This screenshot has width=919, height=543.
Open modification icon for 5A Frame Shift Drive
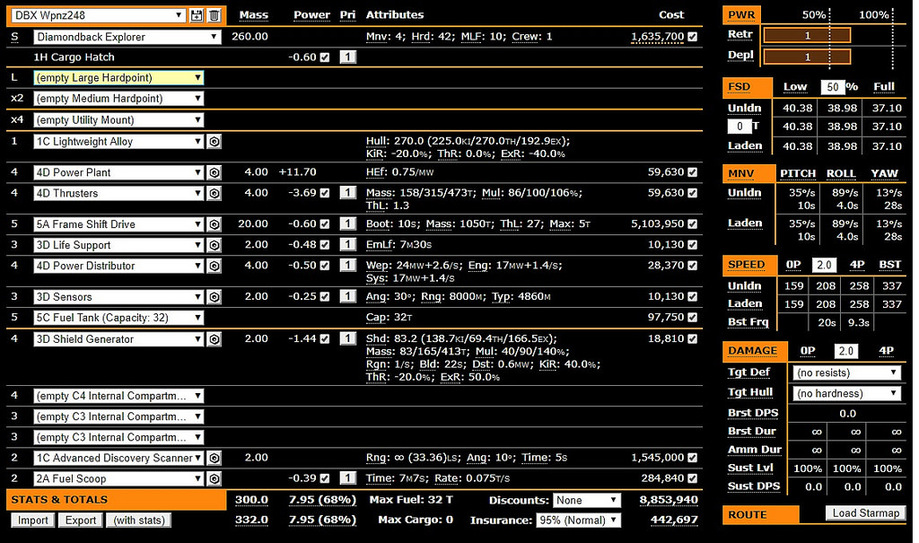point(214,224)
